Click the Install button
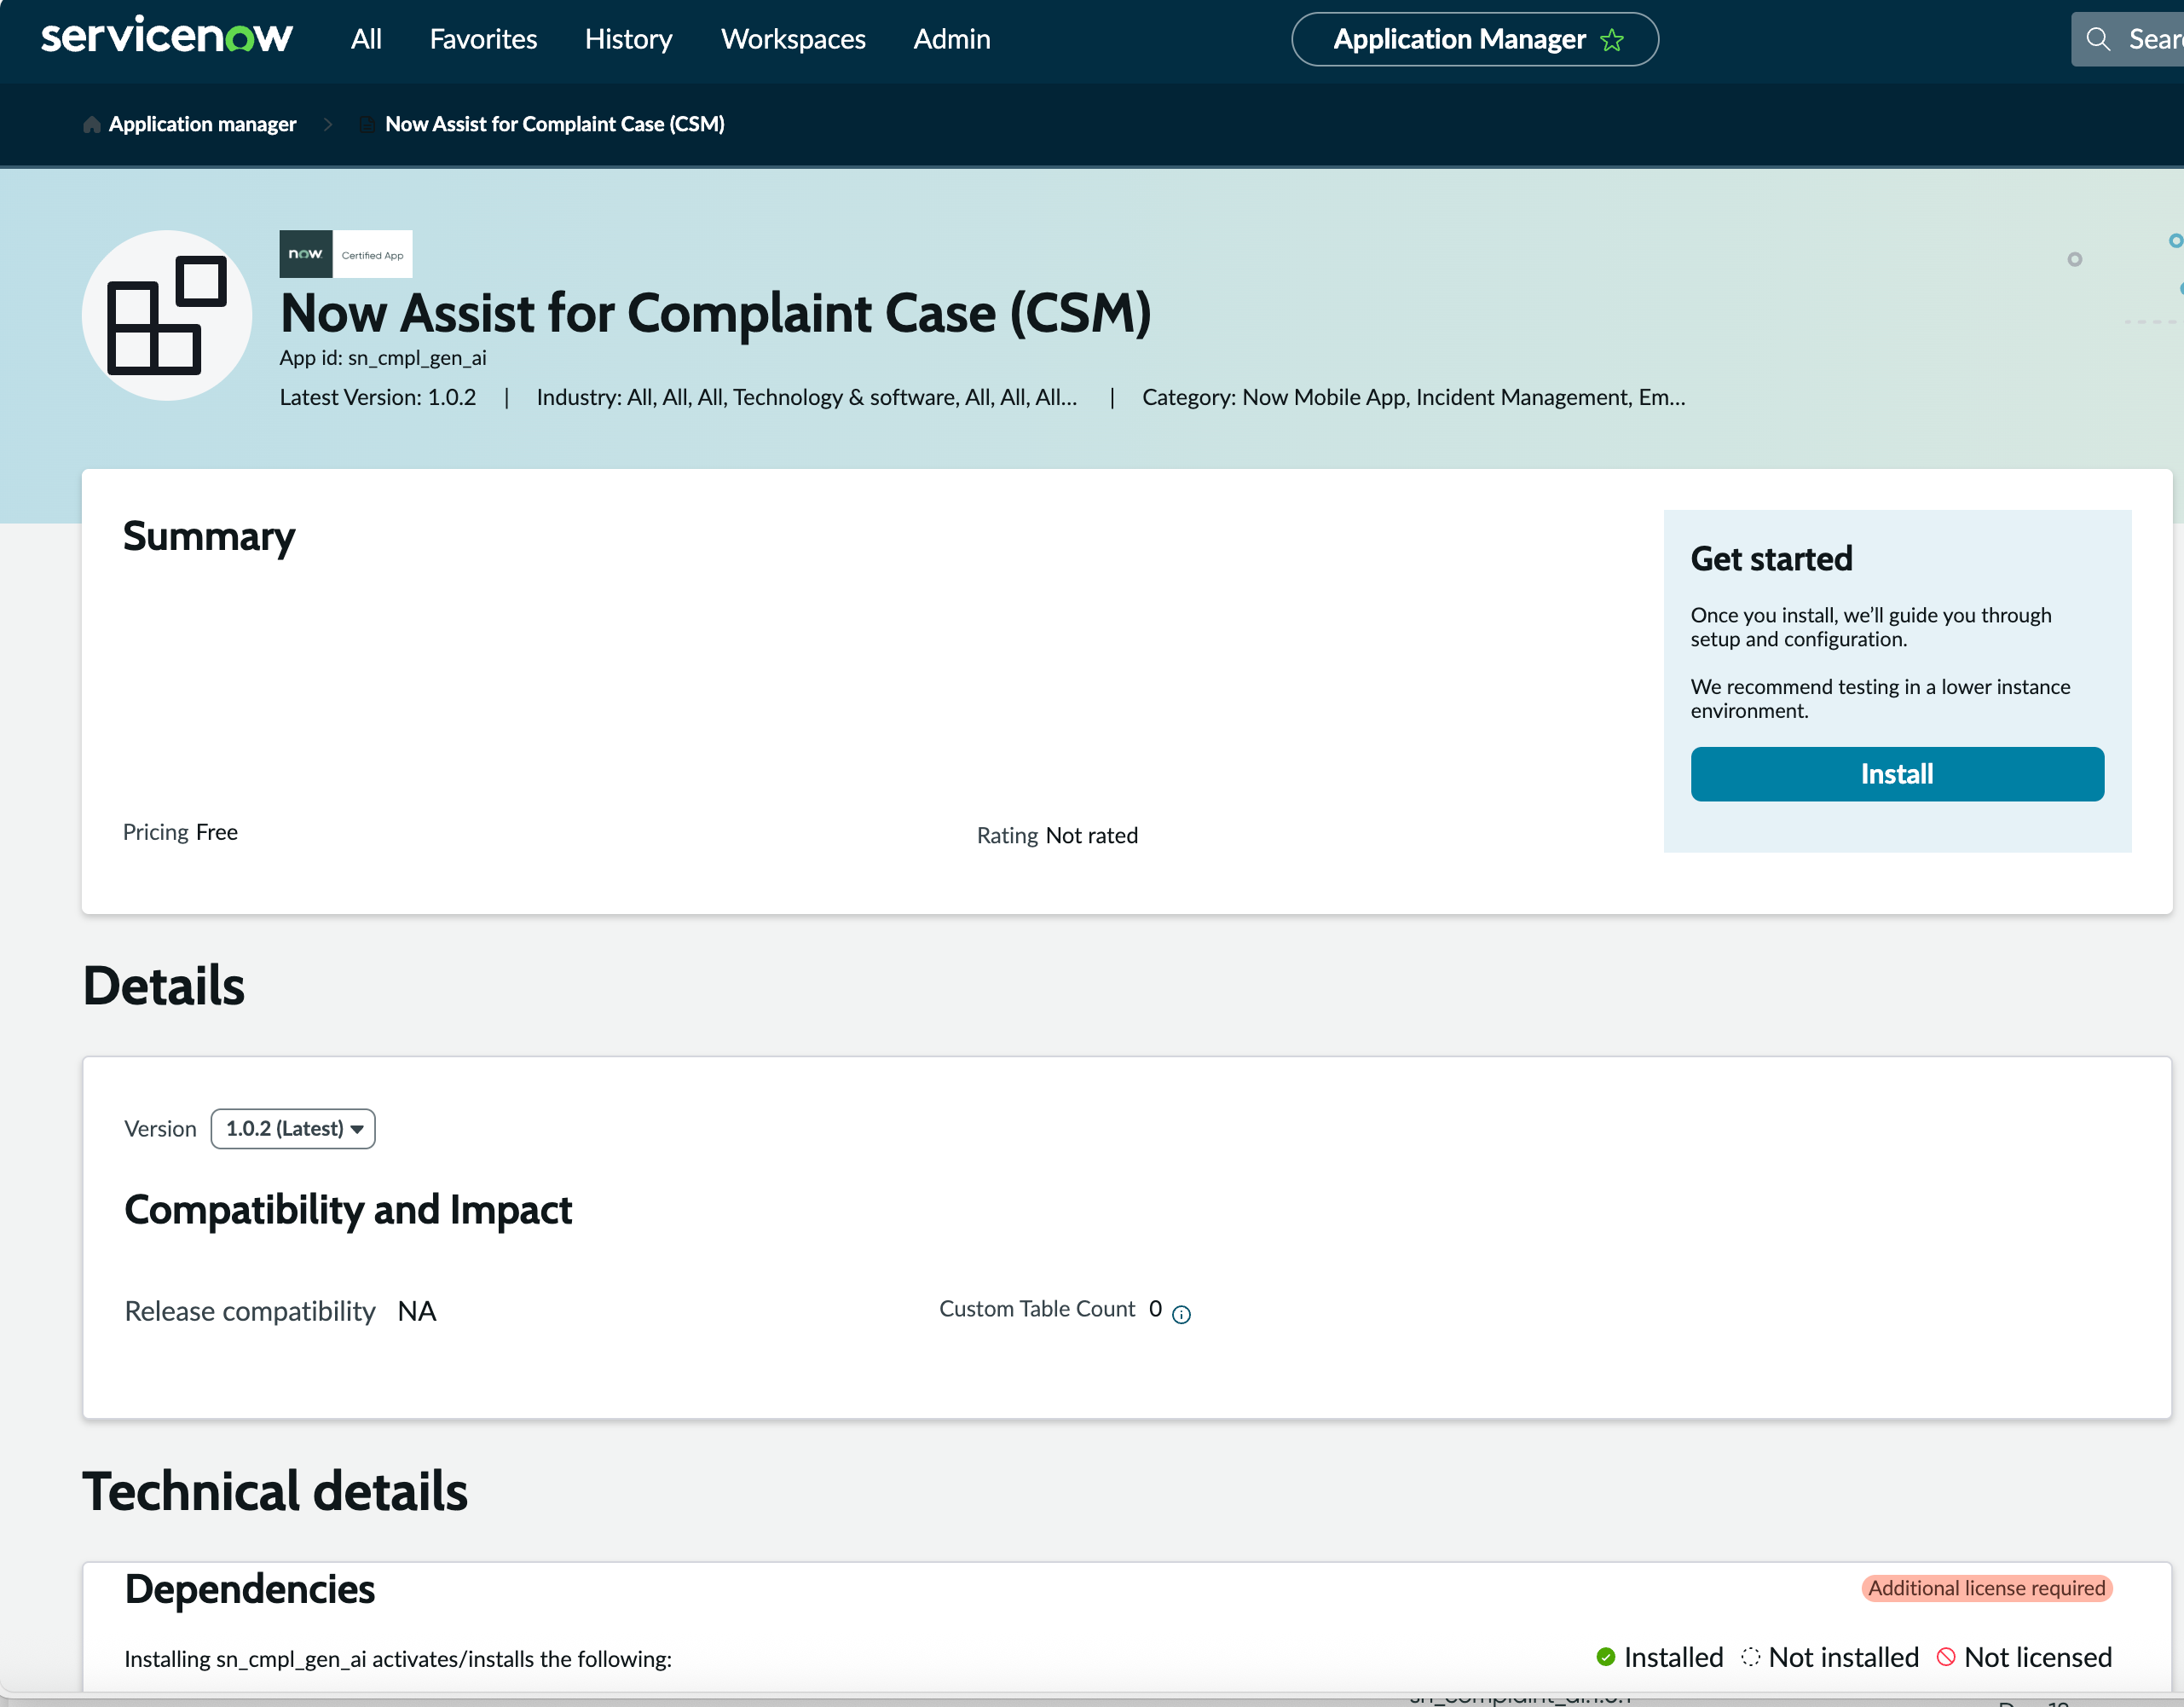The image size is (2184, 1707). click(x=1896, y=773)
